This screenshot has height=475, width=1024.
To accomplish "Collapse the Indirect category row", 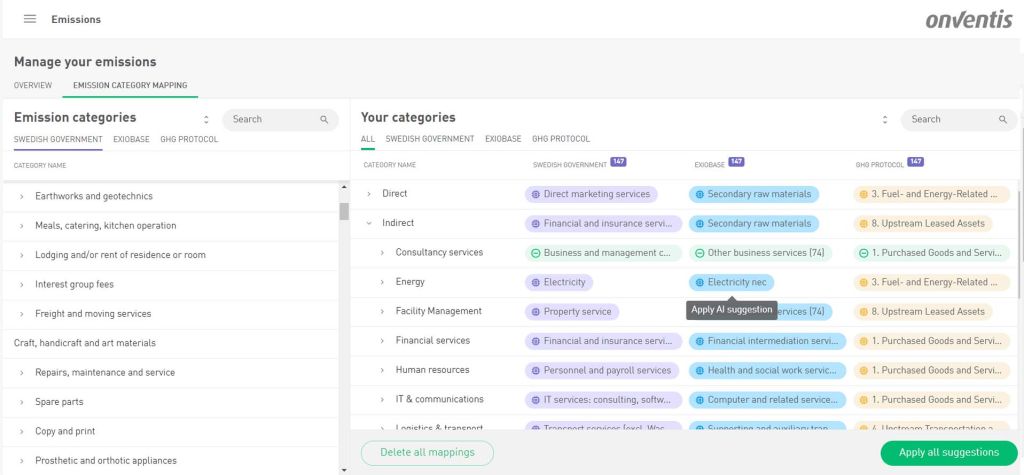I will click(x=369, y=224).
